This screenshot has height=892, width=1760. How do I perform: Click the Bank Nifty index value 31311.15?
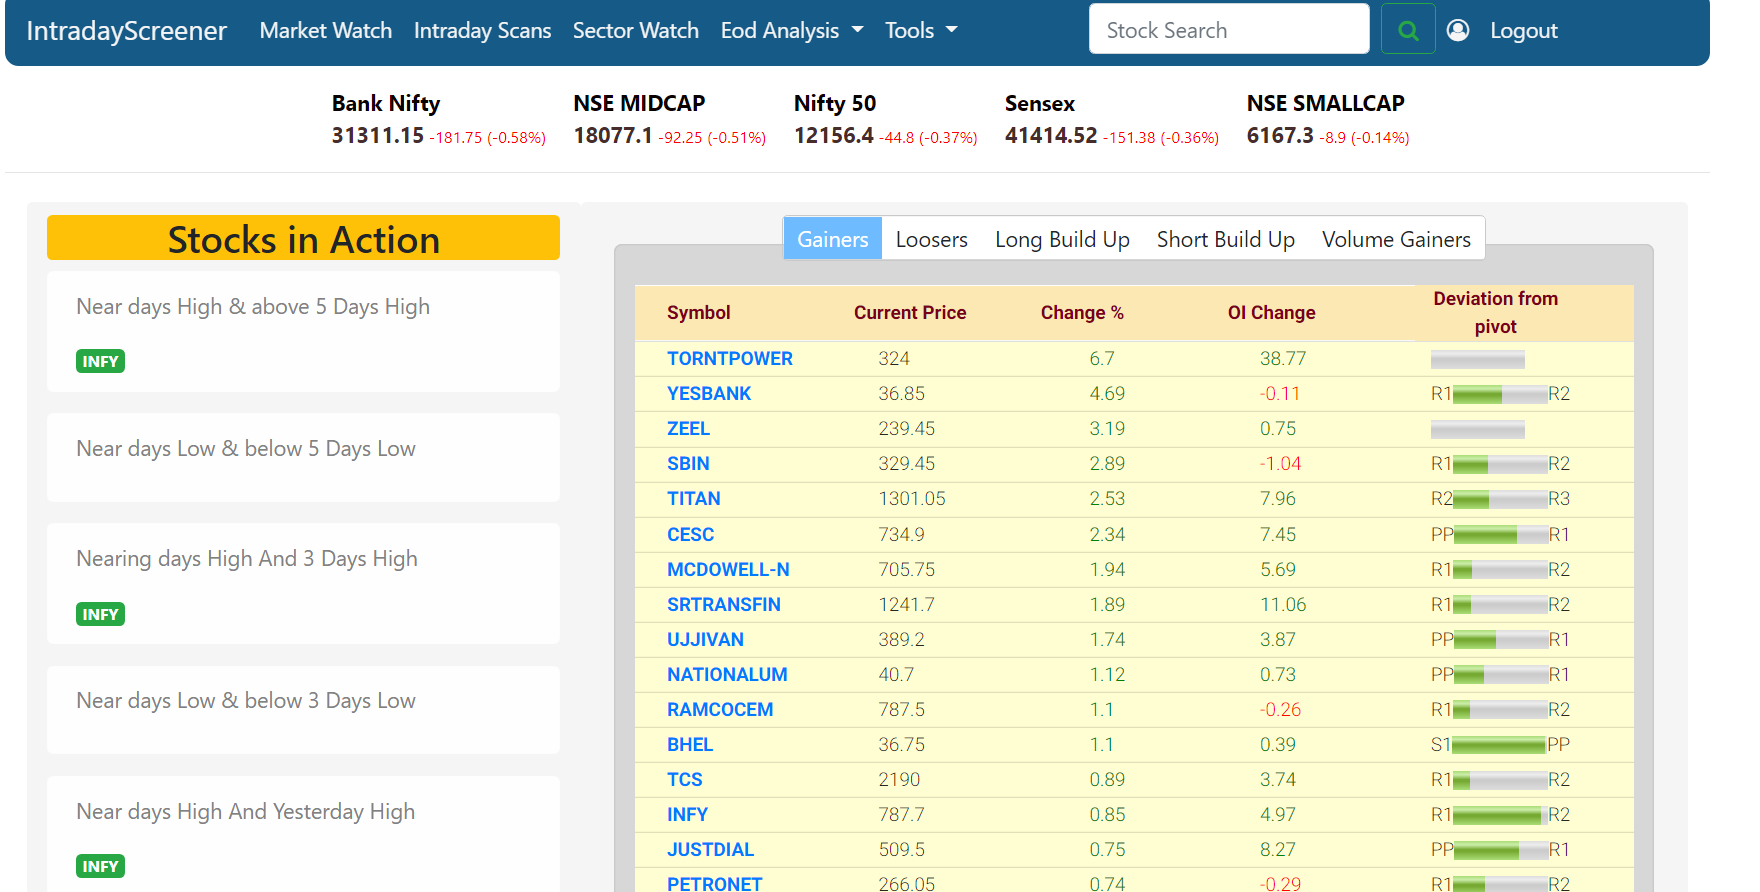pyautogui.click(x=378, y=135)
